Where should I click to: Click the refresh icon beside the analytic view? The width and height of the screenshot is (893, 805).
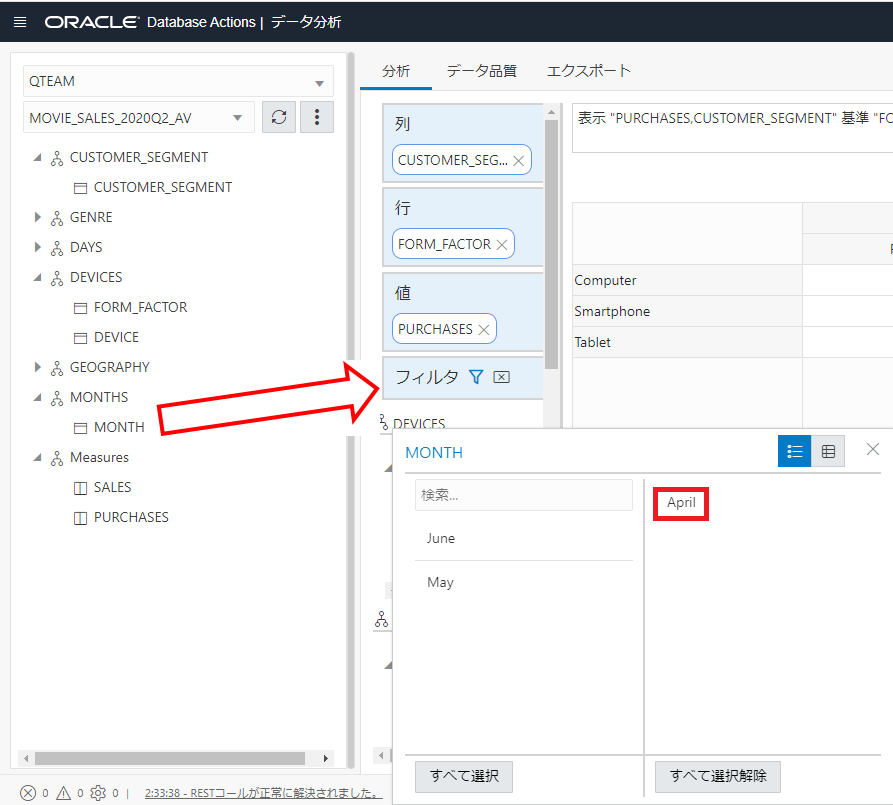point(279,117)
